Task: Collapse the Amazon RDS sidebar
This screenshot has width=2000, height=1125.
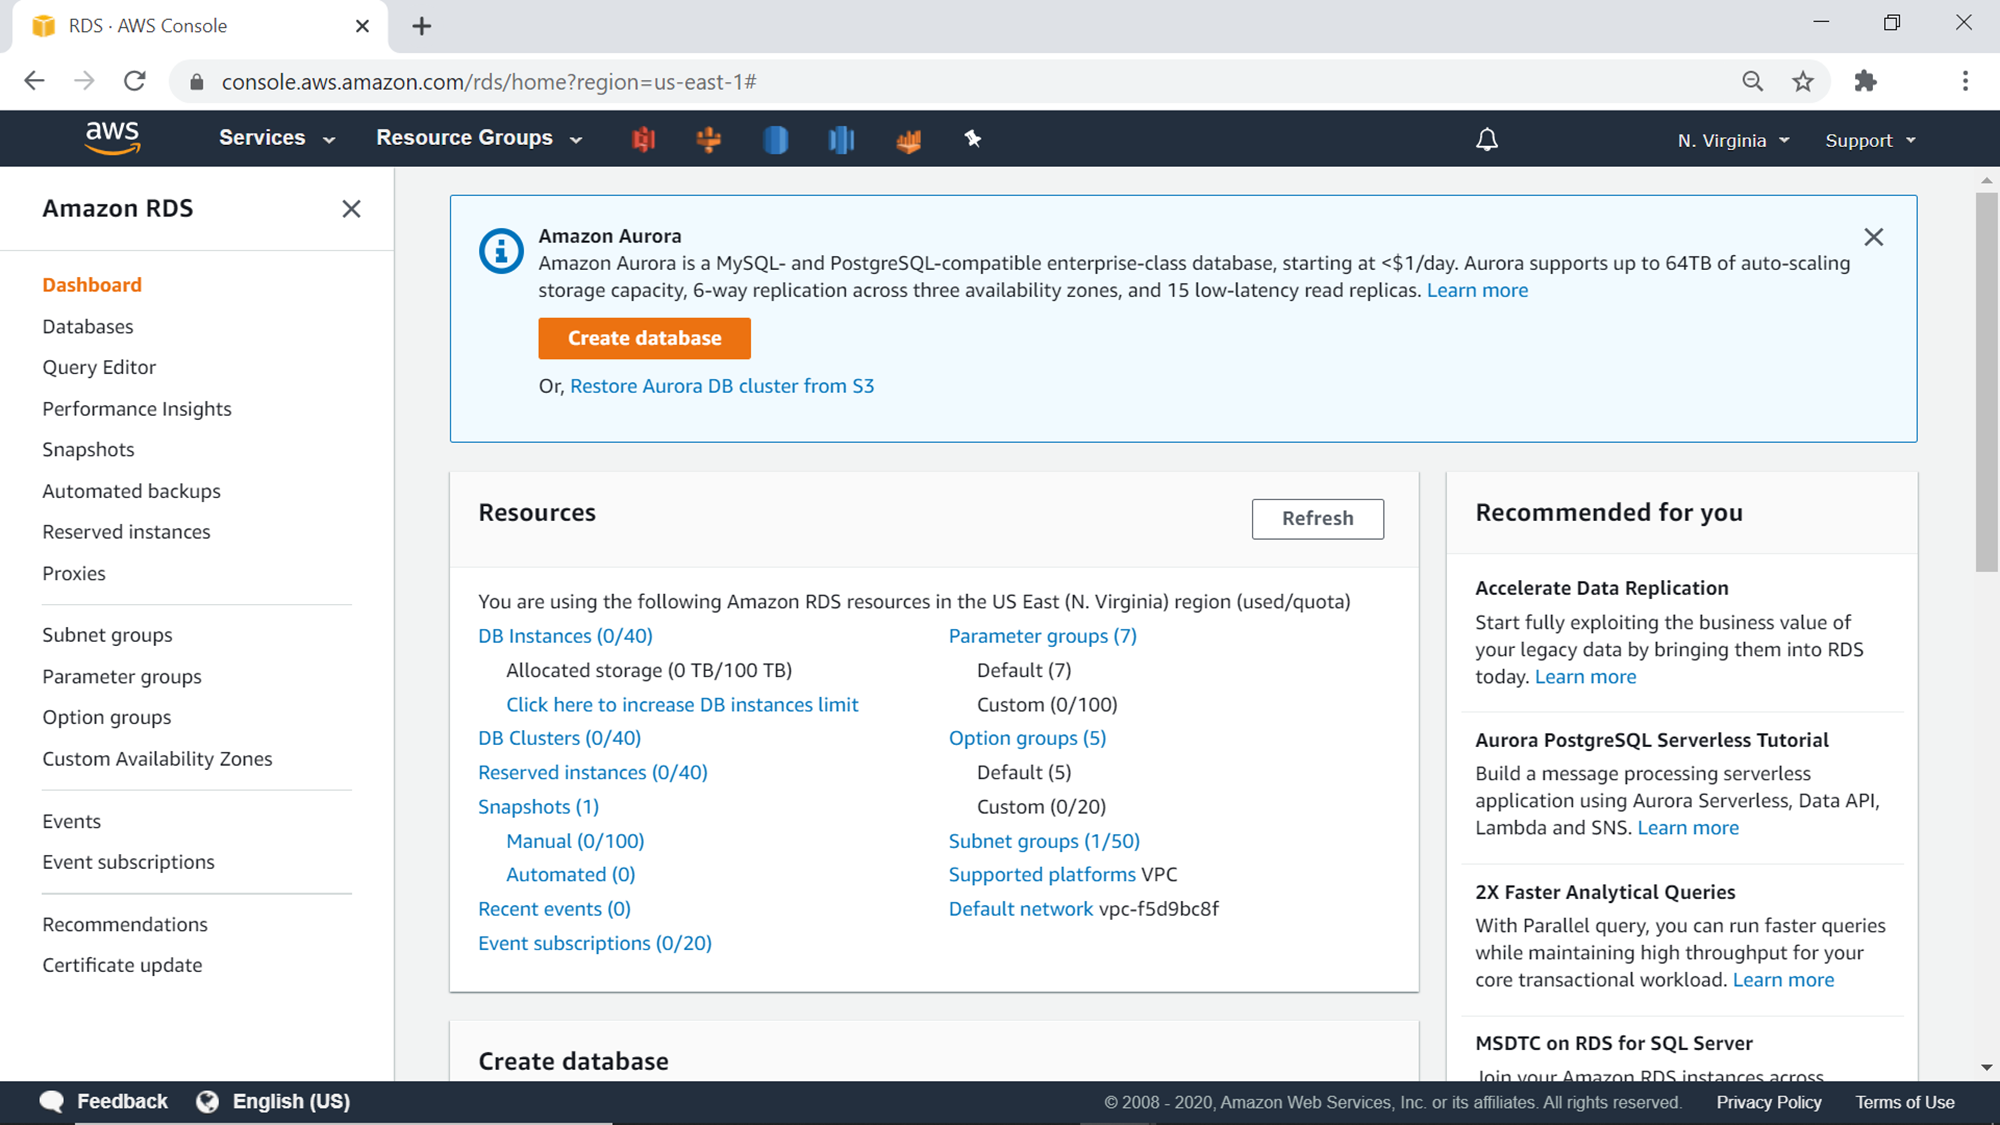Action: [x=351, y=209]
